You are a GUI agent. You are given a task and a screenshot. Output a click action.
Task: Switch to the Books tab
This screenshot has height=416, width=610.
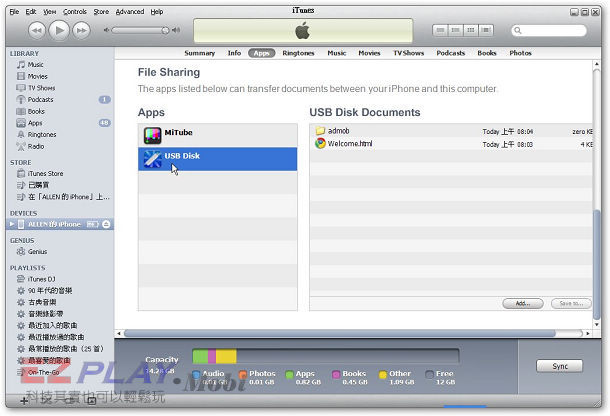point(487,53)
